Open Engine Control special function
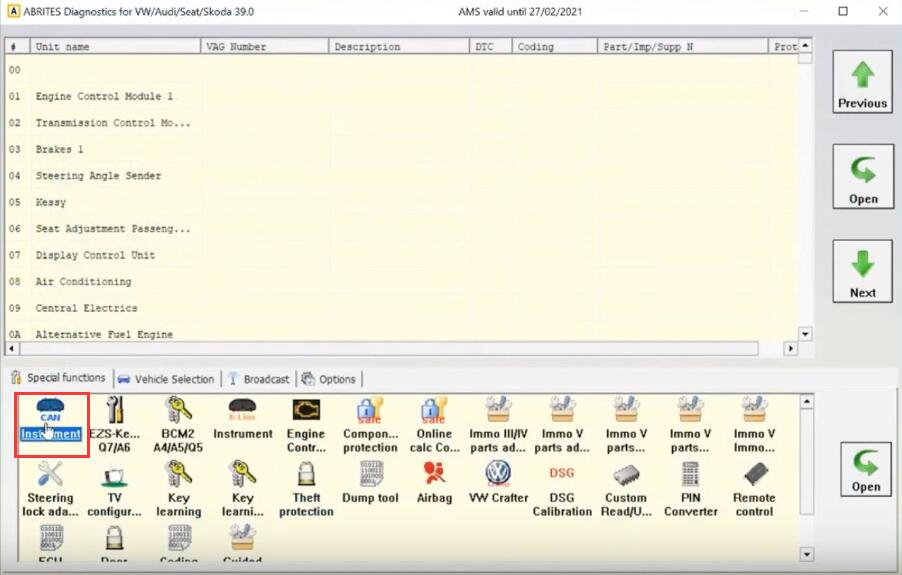 pos(306,425)
